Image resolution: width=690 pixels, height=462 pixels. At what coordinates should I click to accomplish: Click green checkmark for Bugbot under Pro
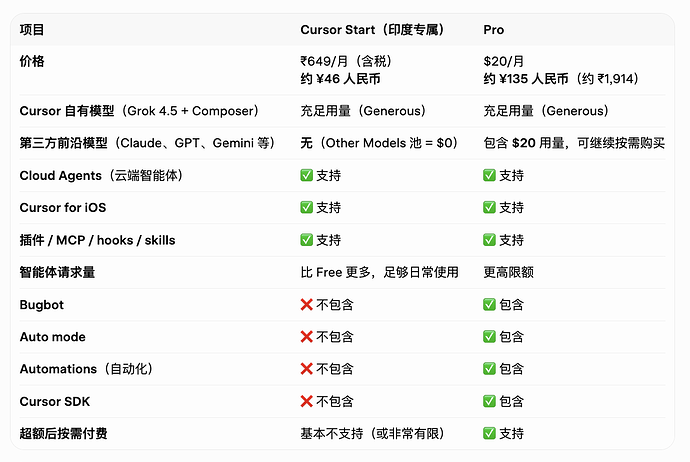[x=489, y=304]
